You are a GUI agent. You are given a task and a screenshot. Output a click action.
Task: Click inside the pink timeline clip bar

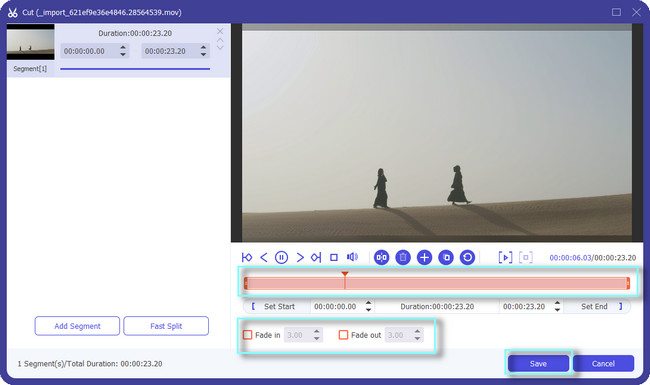[x=437, y=283]
